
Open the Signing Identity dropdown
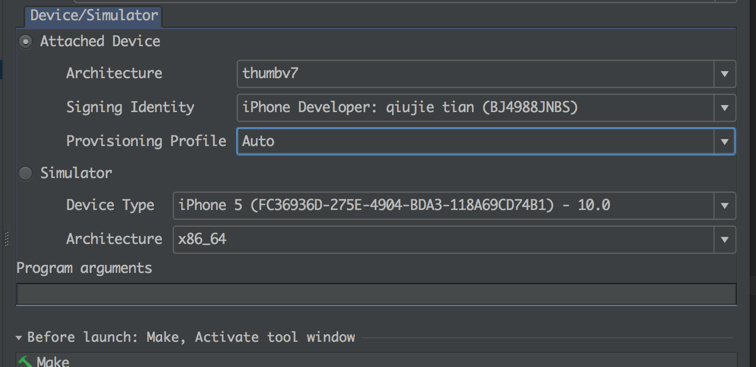click(x=486, y=108)
